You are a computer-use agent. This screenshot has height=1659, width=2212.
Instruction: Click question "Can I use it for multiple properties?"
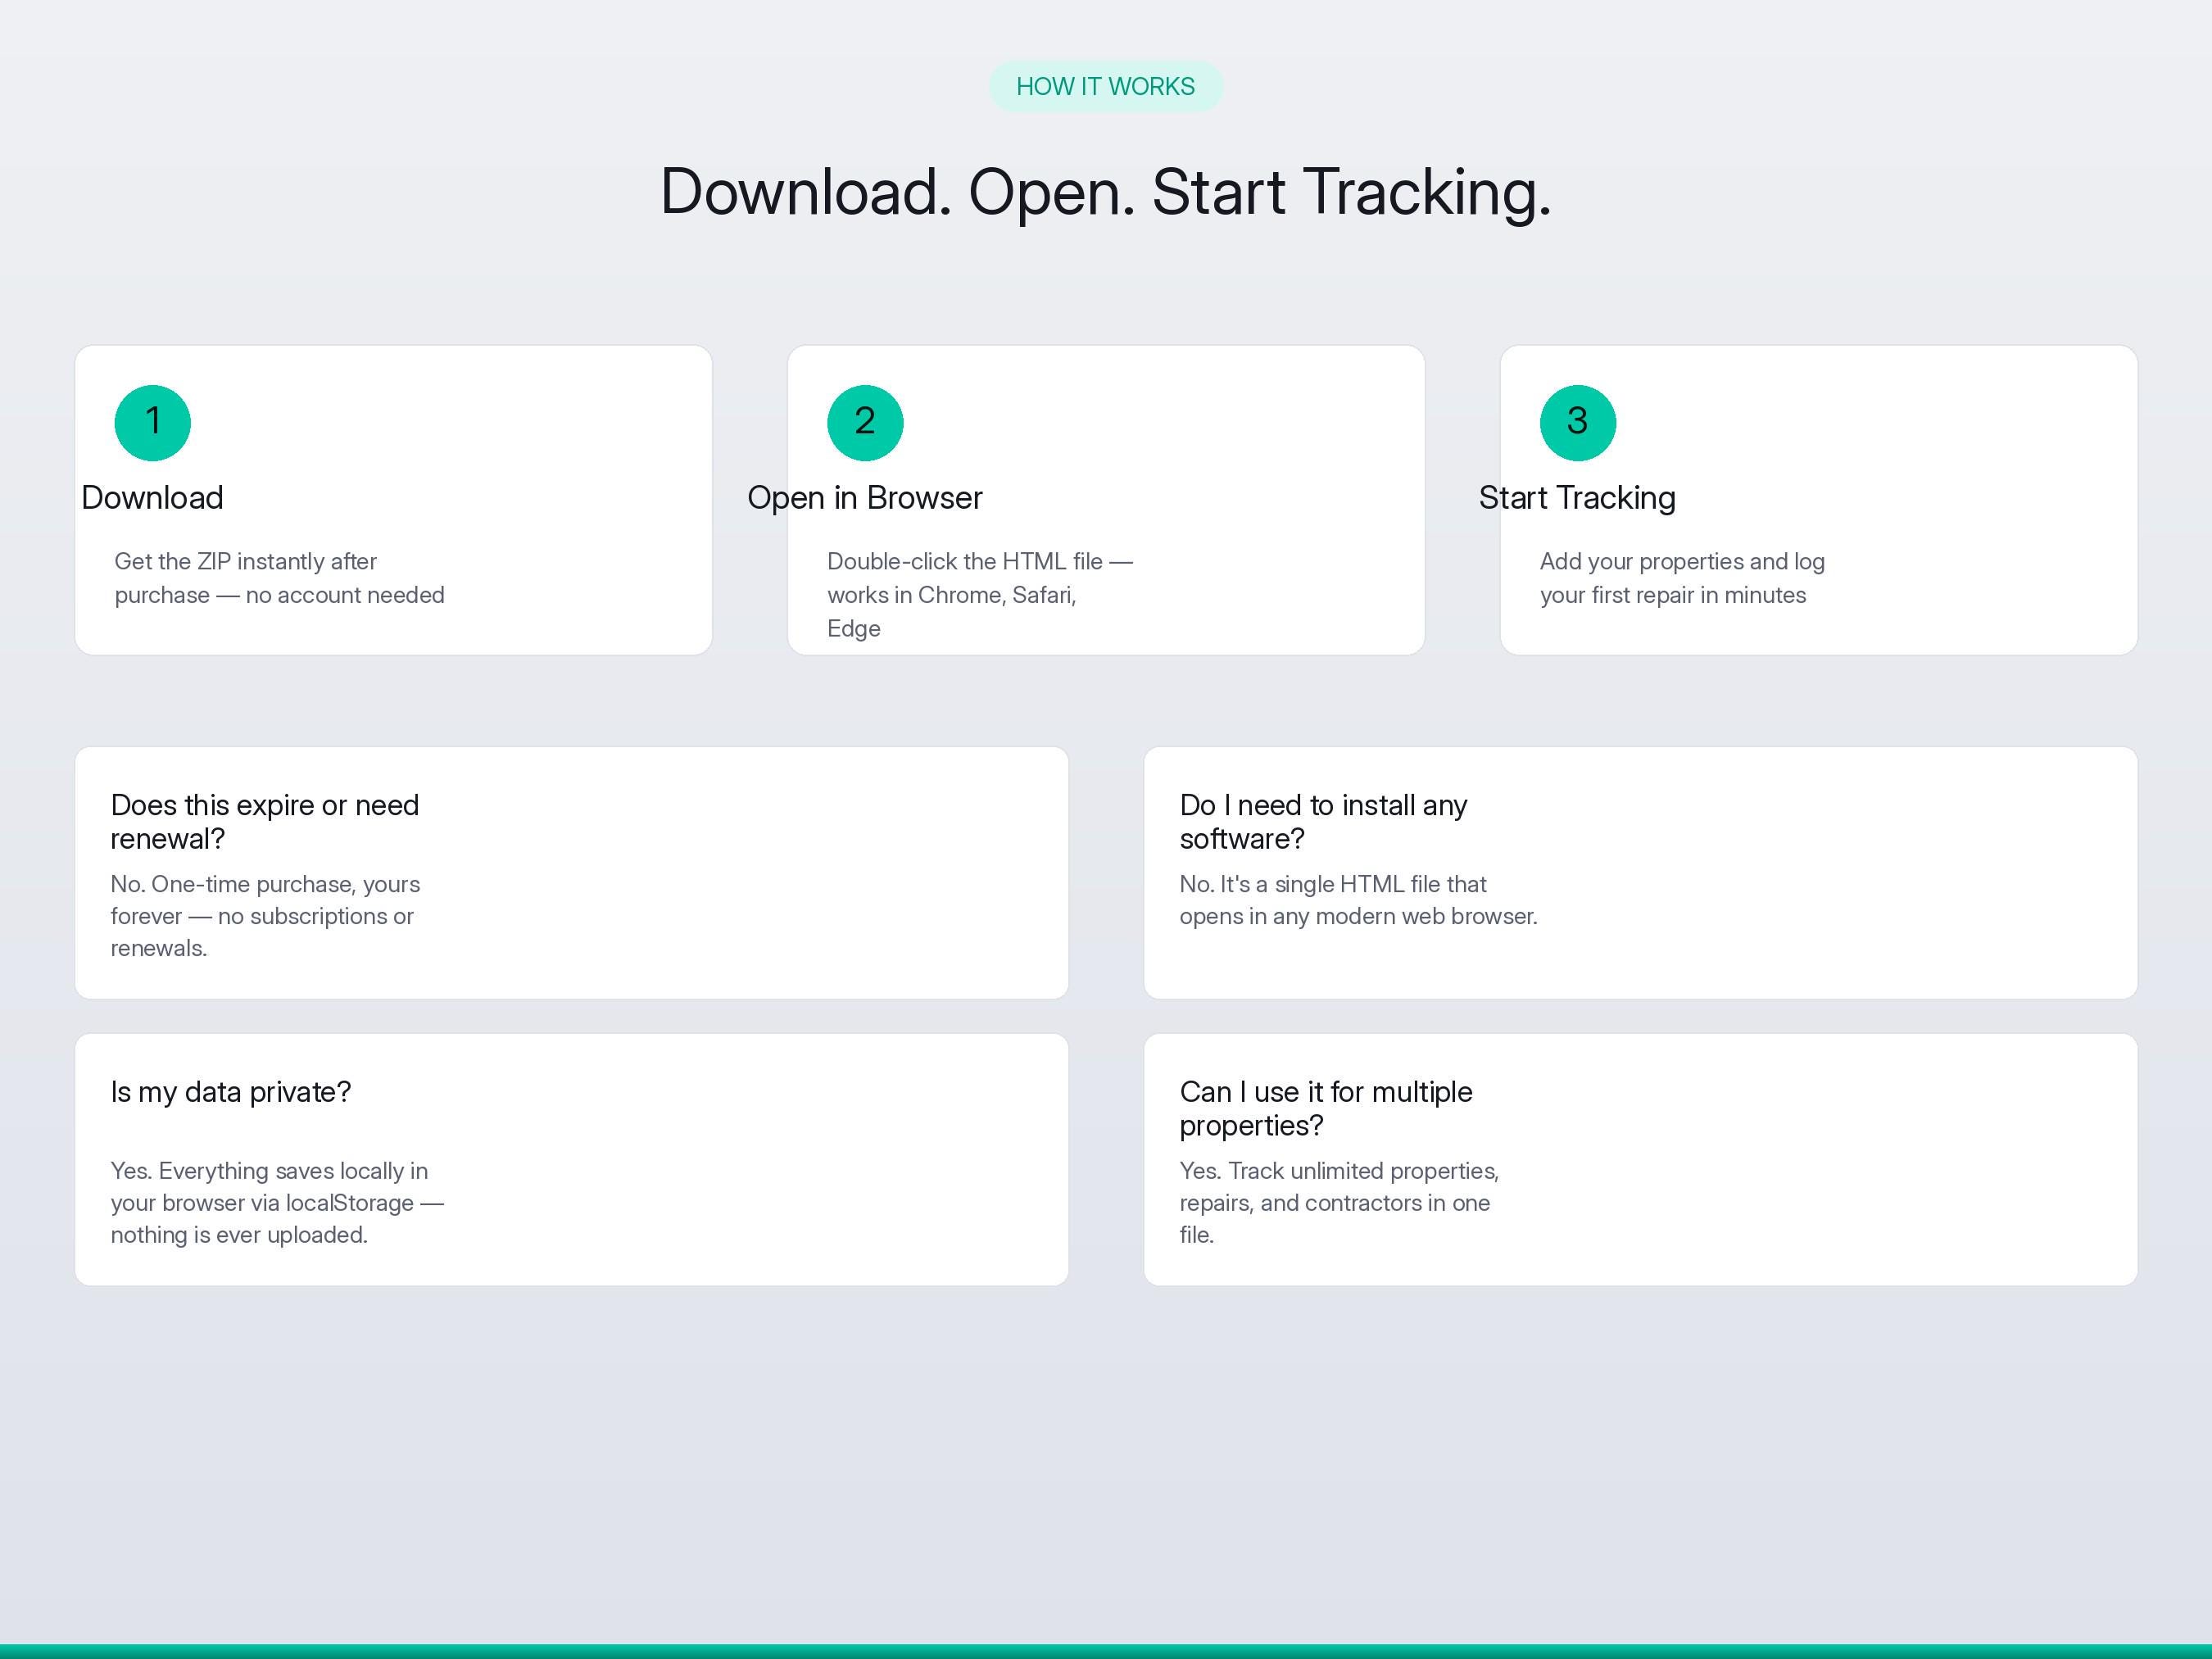coord(1326,1109)
